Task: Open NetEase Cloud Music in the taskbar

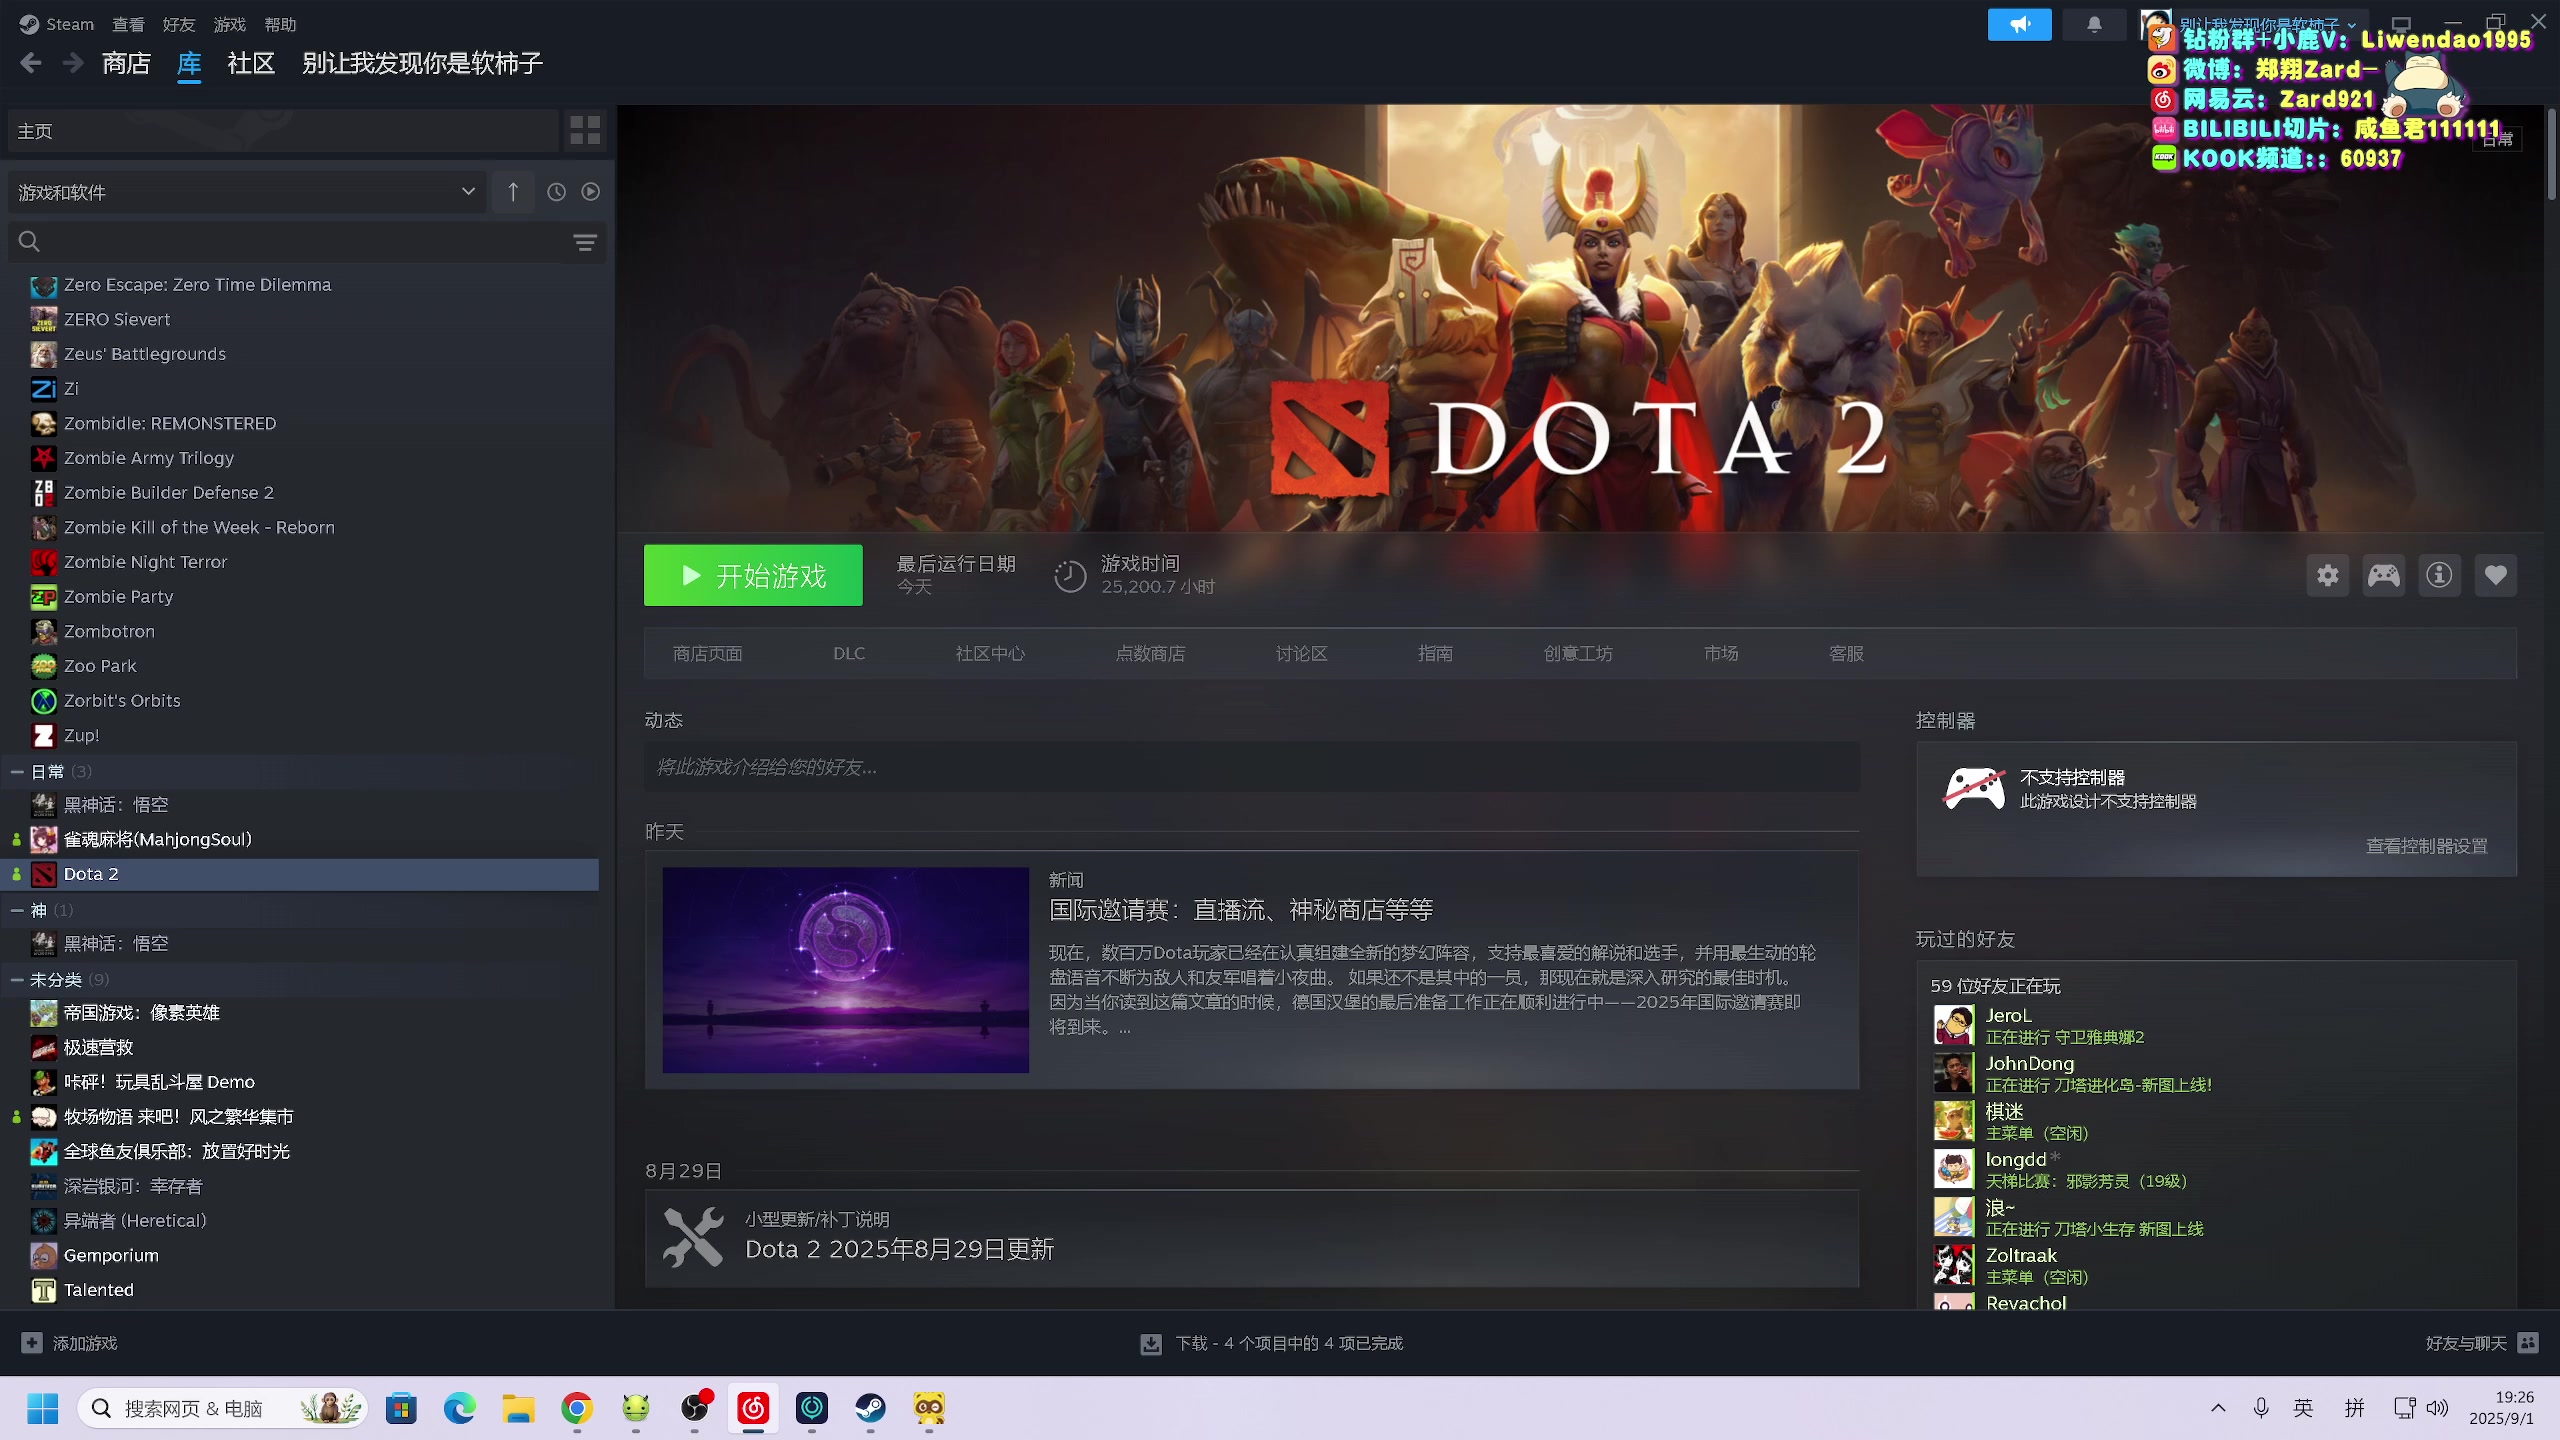Action: pos(753,1408)
